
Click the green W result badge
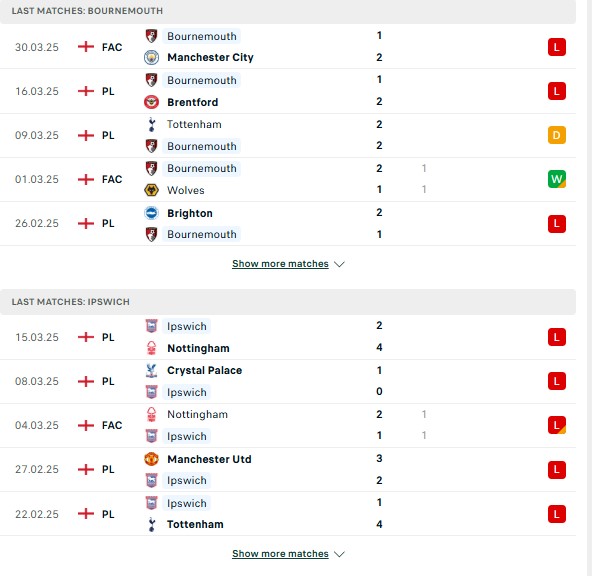coord(557,179)
